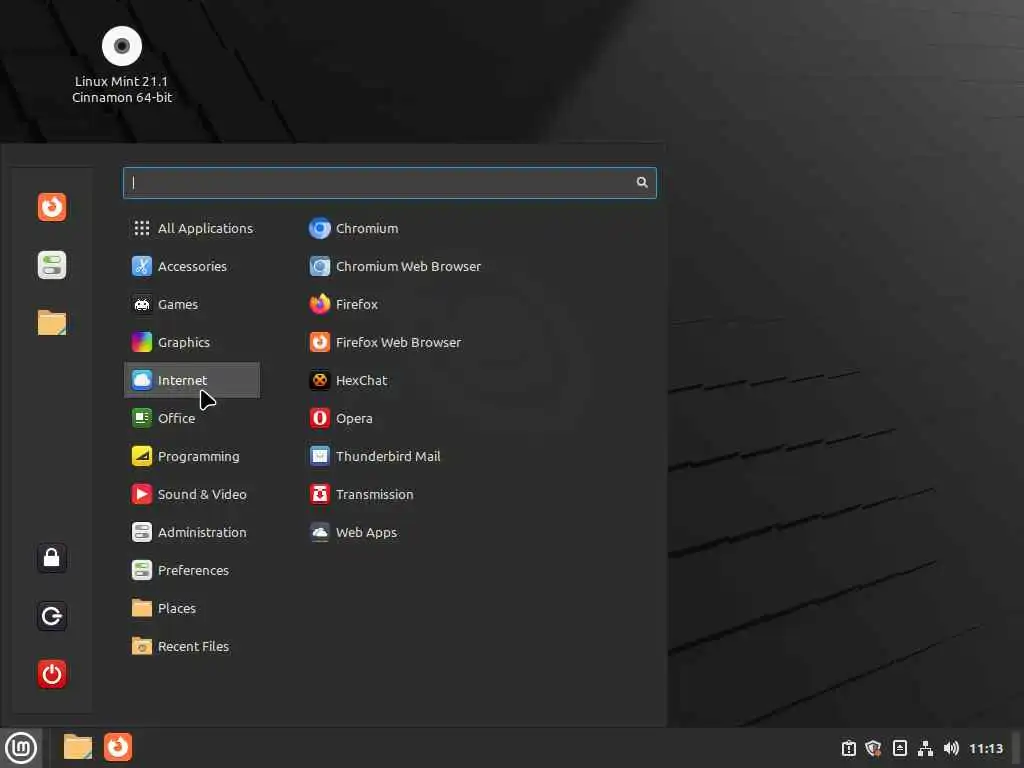Viewport: 1024px width, 768px height.
Task: Click the Linux Mint menu button in the panel
Action: click(x=21, y=747)
